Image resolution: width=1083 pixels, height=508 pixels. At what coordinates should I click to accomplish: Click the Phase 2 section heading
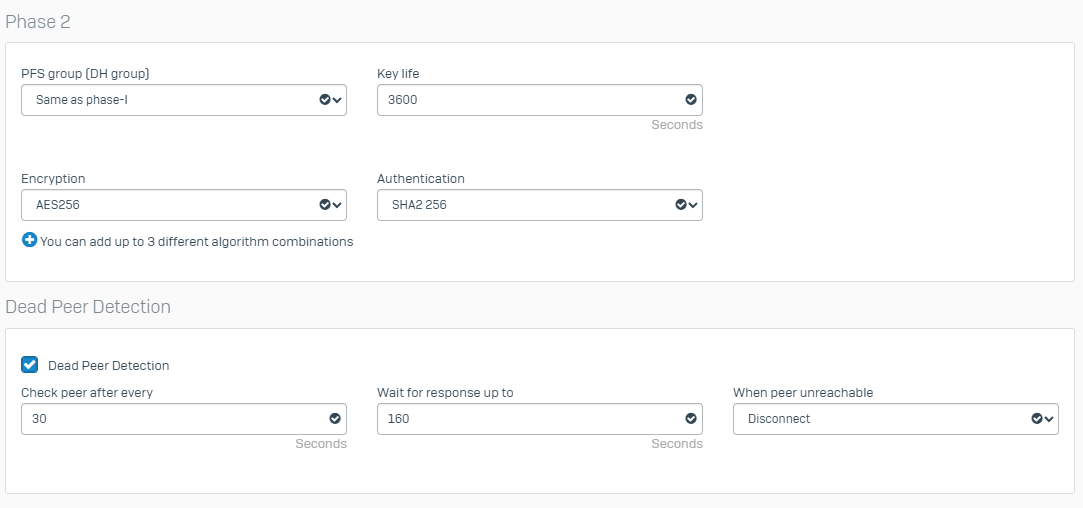click(38, 21)
